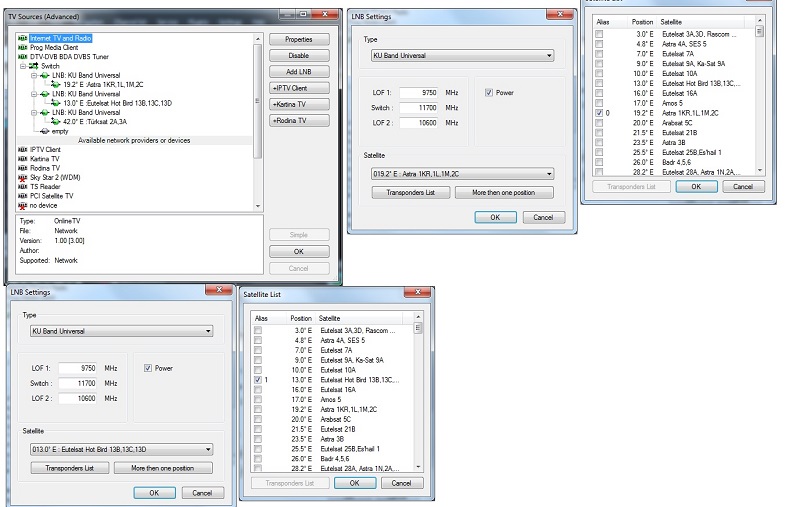Viewport: 800px width, 507px height.
Task: Toggle Power checkbox in the Astra LNB Settings
Action: pyautogui.click(x=487, y=93)
